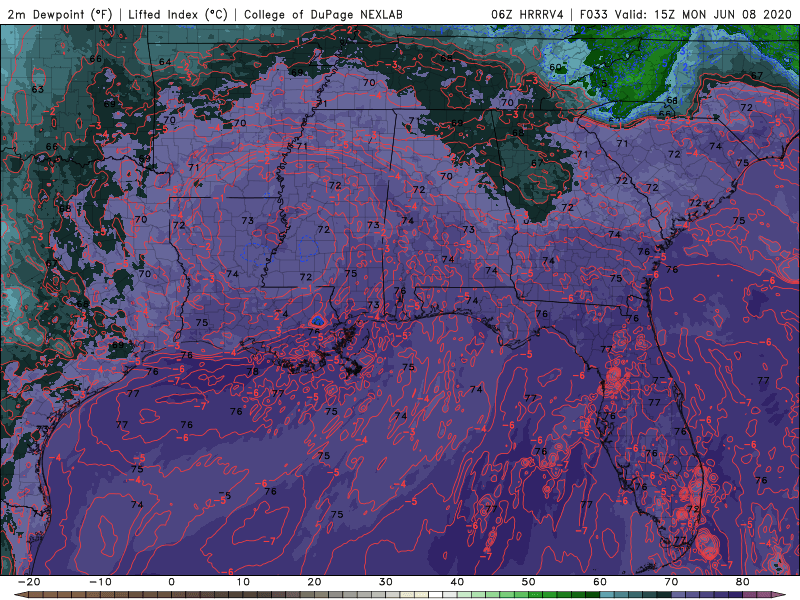Image resolution: width=800 pixels, height=600 pixels.
Task: Click the 30 label on the color scale
Action: coord(386,582)
